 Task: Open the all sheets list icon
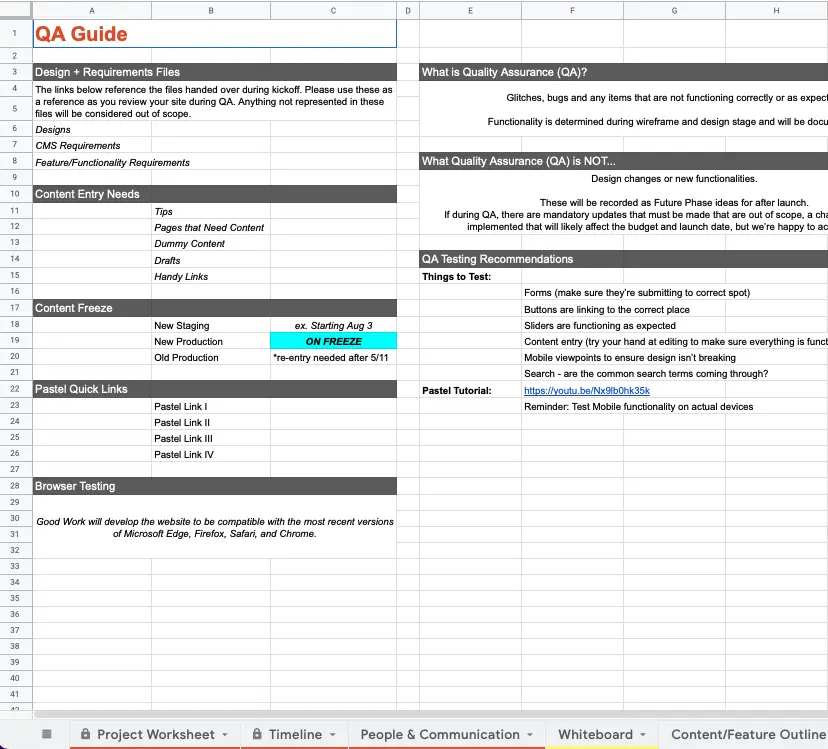(x=46, y=734)
